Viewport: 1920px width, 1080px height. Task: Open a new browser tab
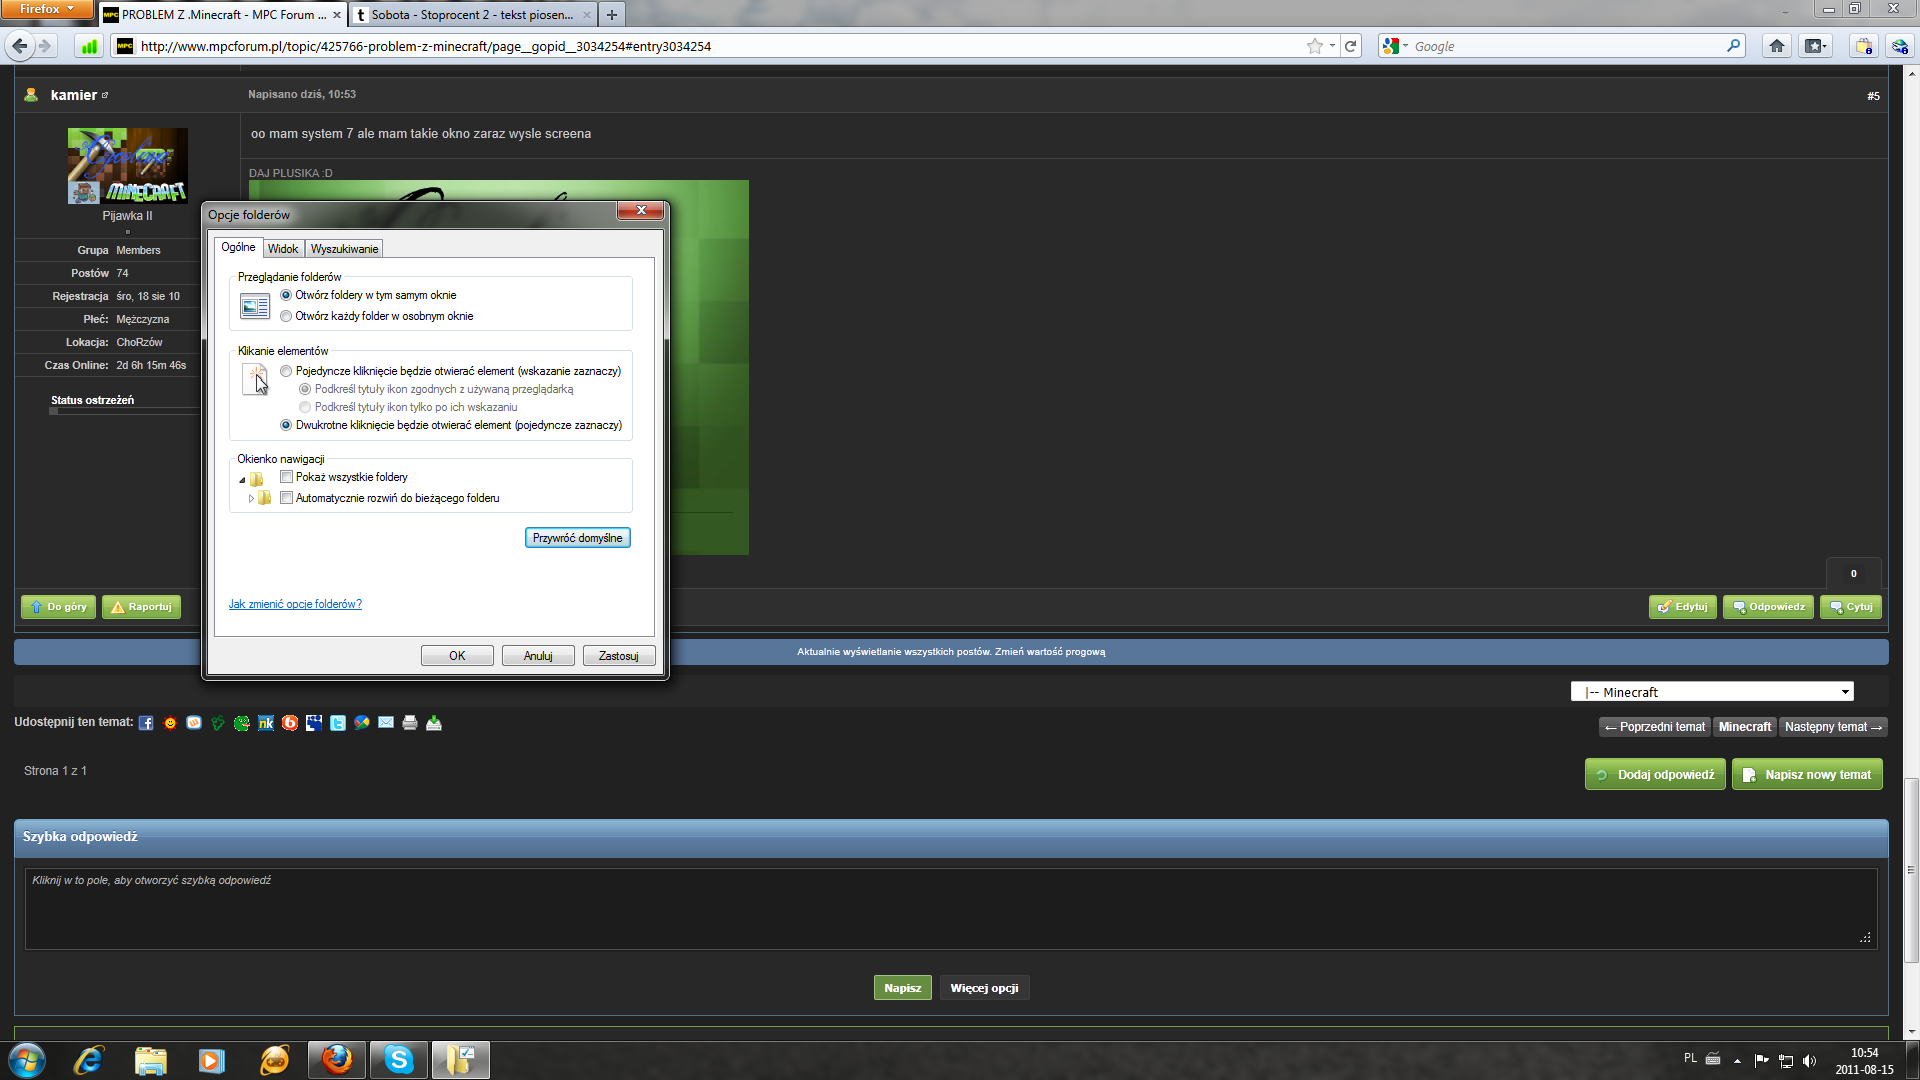coord(612,15)
